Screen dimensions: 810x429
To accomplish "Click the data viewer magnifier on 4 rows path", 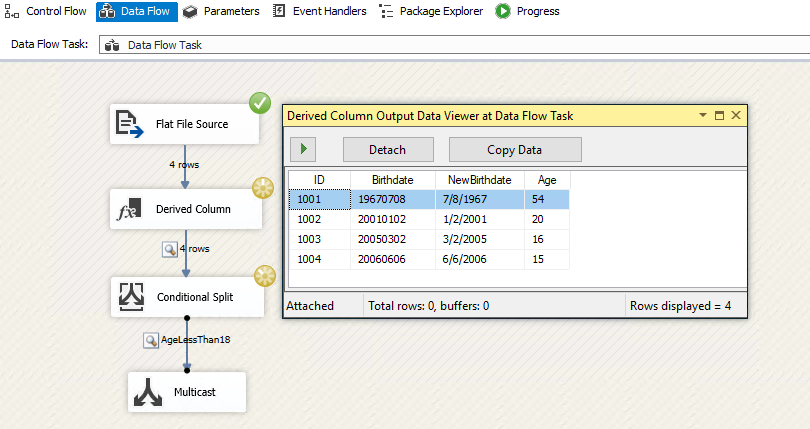I will click(170, 249).
